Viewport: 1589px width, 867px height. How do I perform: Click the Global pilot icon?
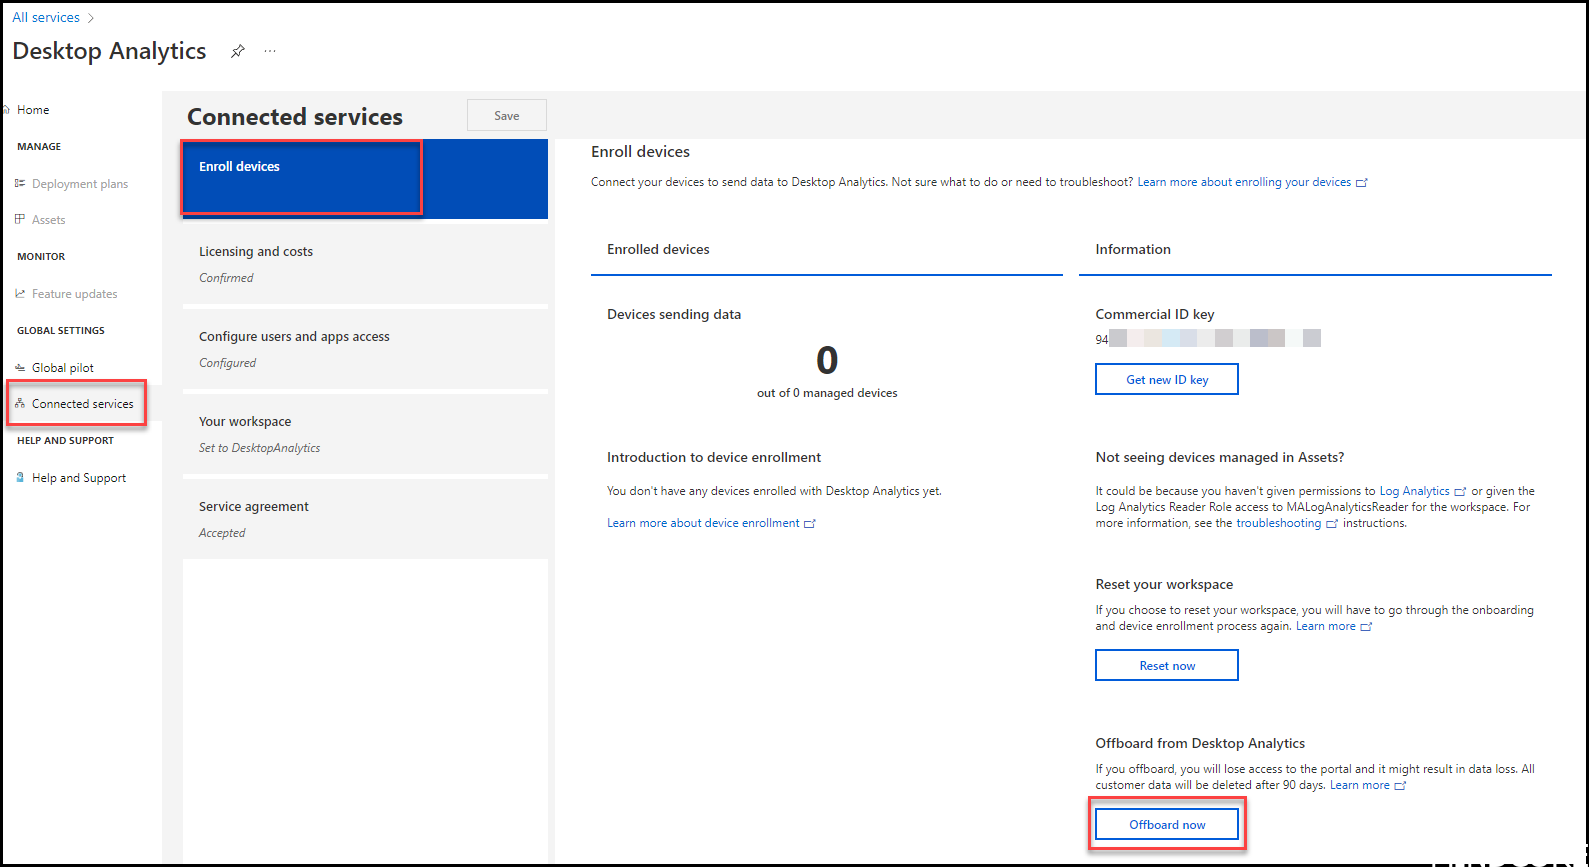coord(20,367)
